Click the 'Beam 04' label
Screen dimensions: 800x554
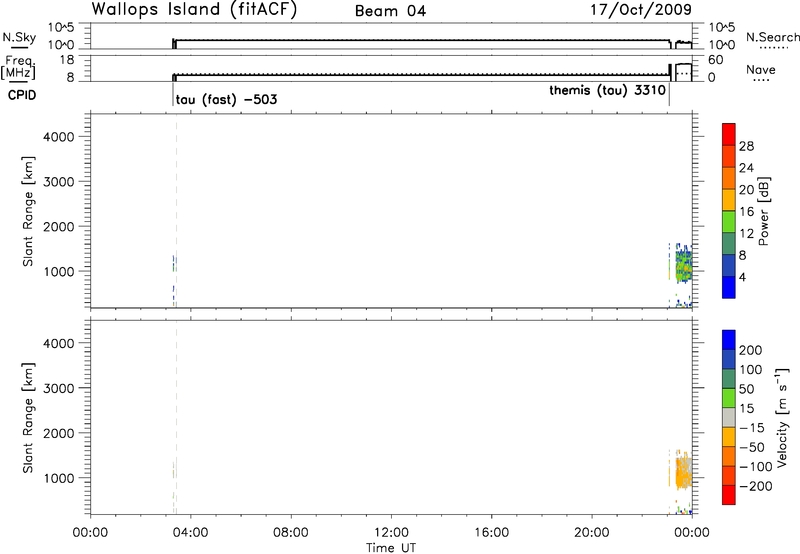[390, 11]
